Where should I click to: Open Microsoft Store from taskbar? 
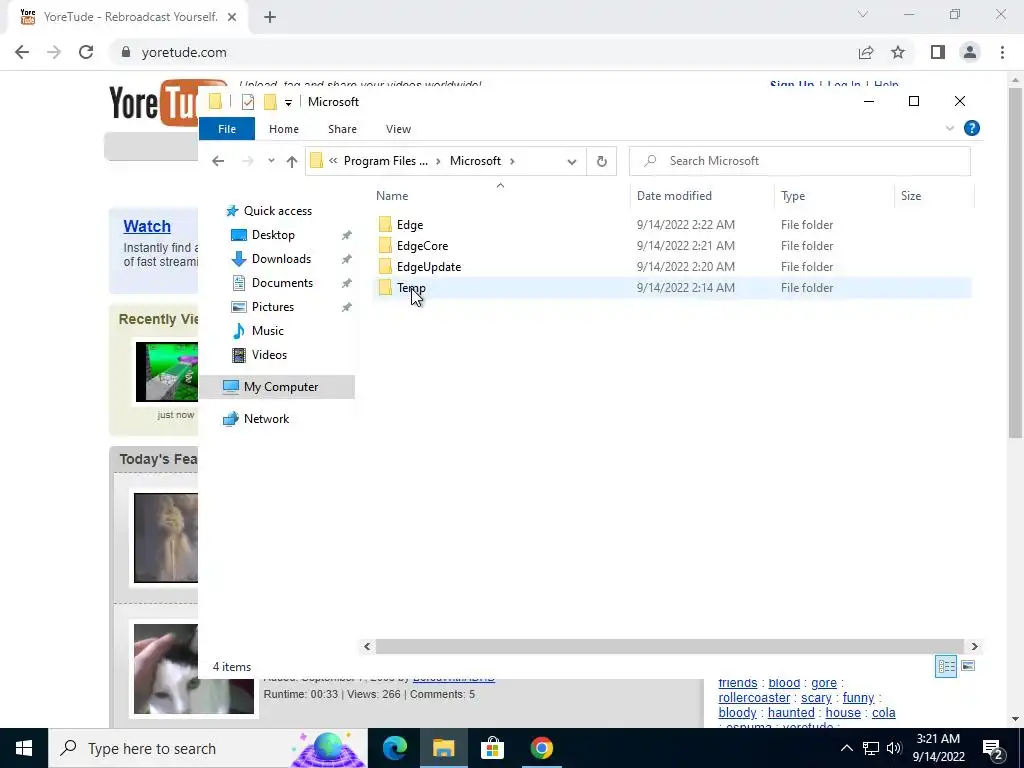pos(492,748)
